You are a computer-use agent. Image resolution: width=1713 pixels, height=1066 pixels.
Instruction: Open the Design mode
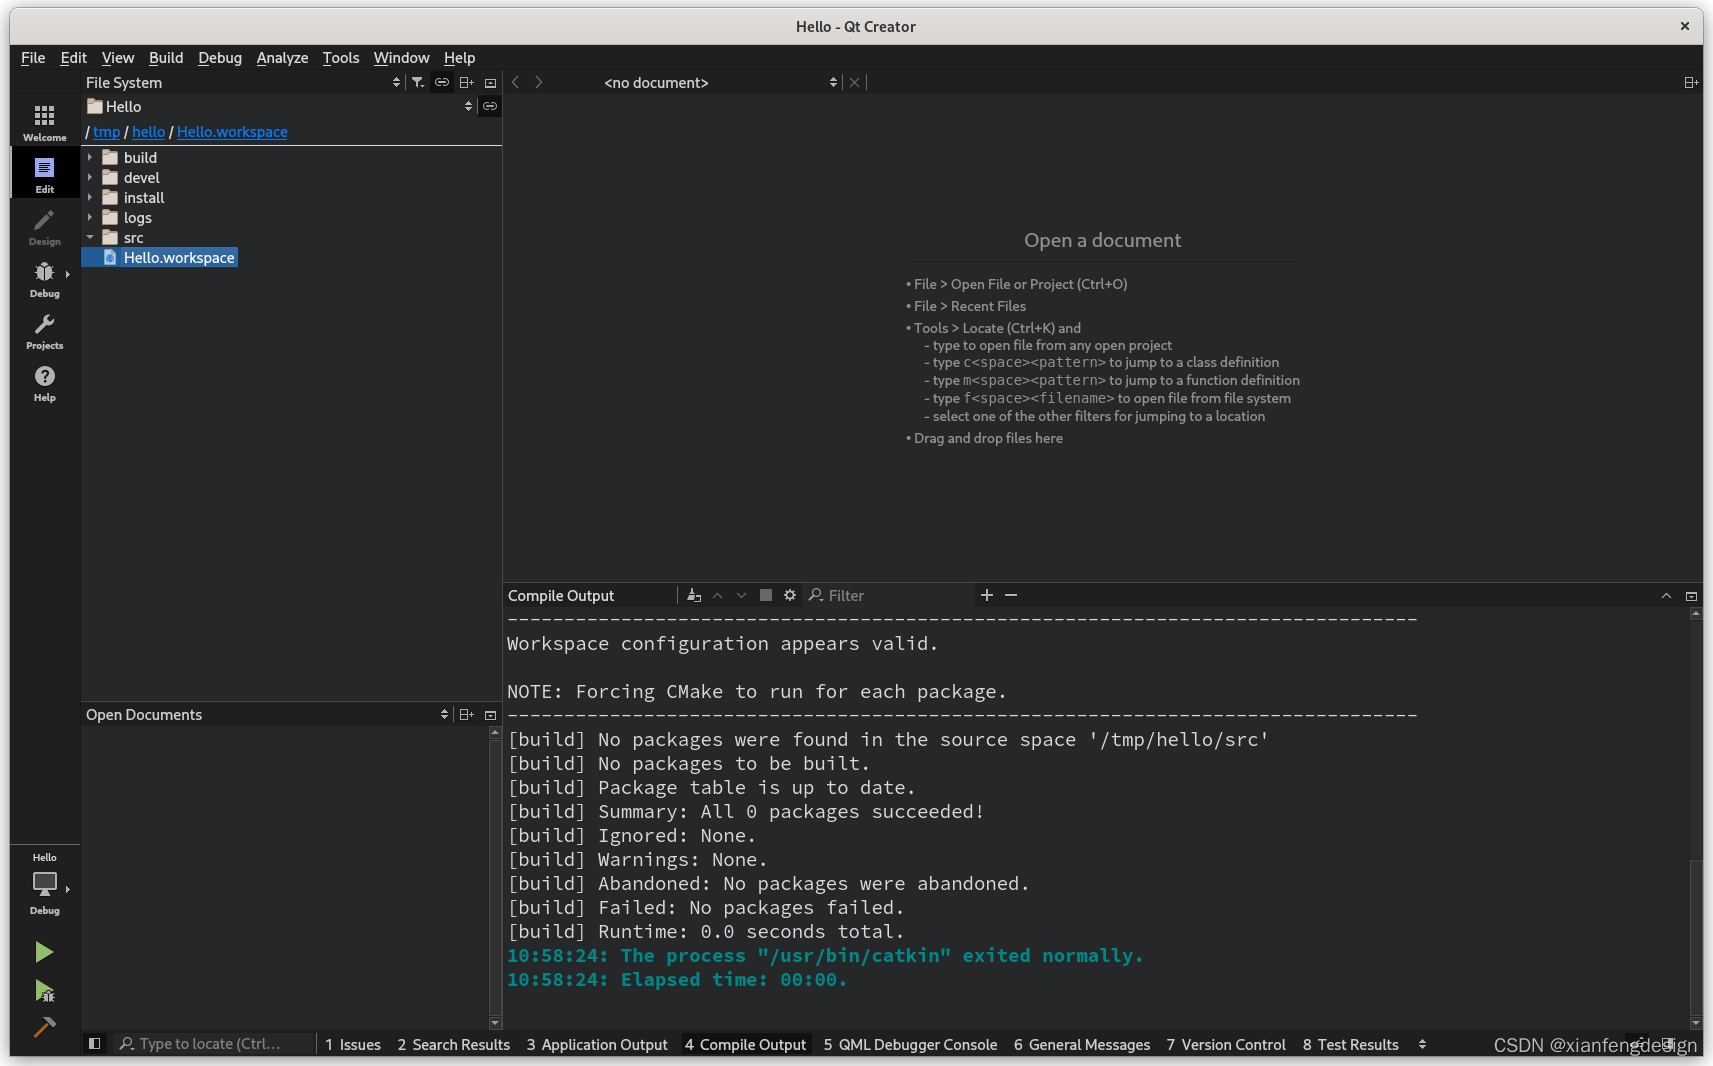point(44,226)
